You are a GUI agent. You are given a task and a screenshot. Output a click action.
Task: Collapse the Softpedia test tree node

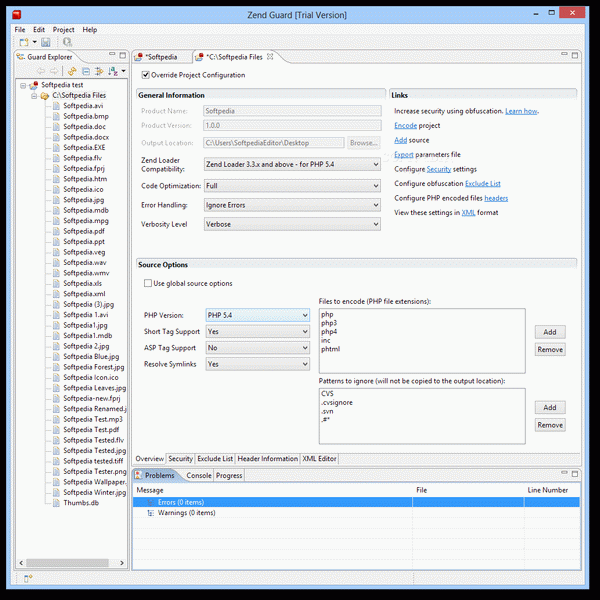21,85
